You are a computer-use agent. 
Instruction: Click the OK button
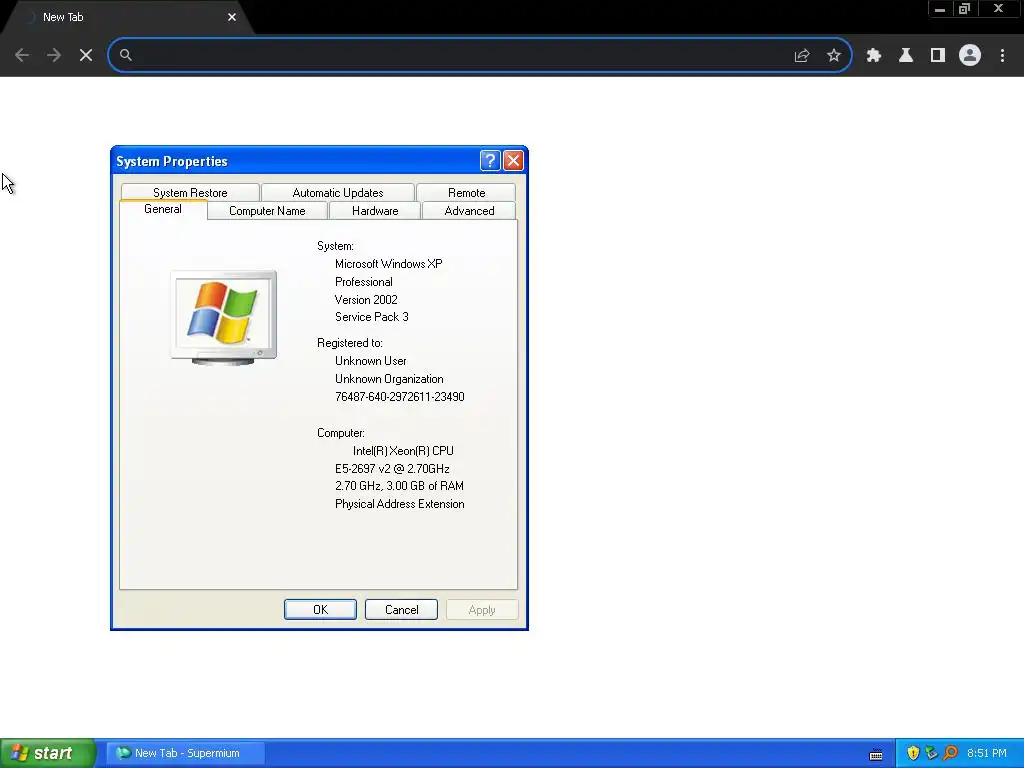[320, 609]
